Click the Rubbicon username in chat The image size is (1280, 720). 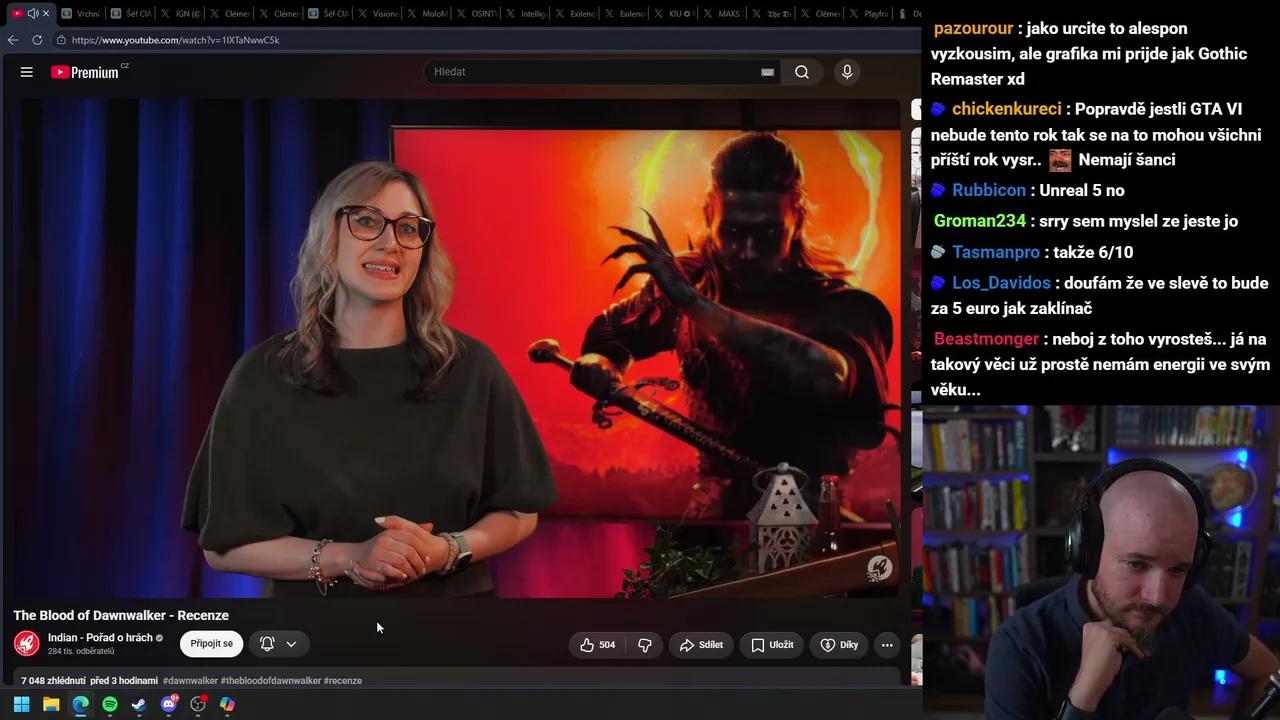(989, 190)
